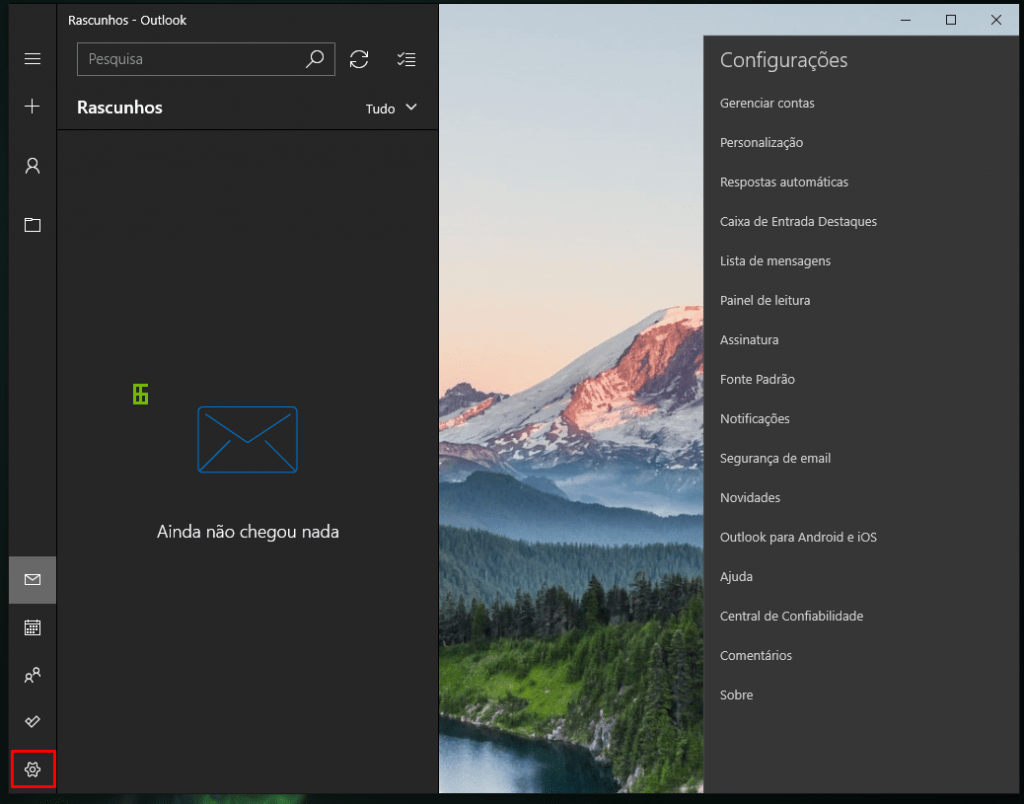Go to Assinatura settings
The width and height of the screenshot is (1024, 804).
(x=749, y=340)
